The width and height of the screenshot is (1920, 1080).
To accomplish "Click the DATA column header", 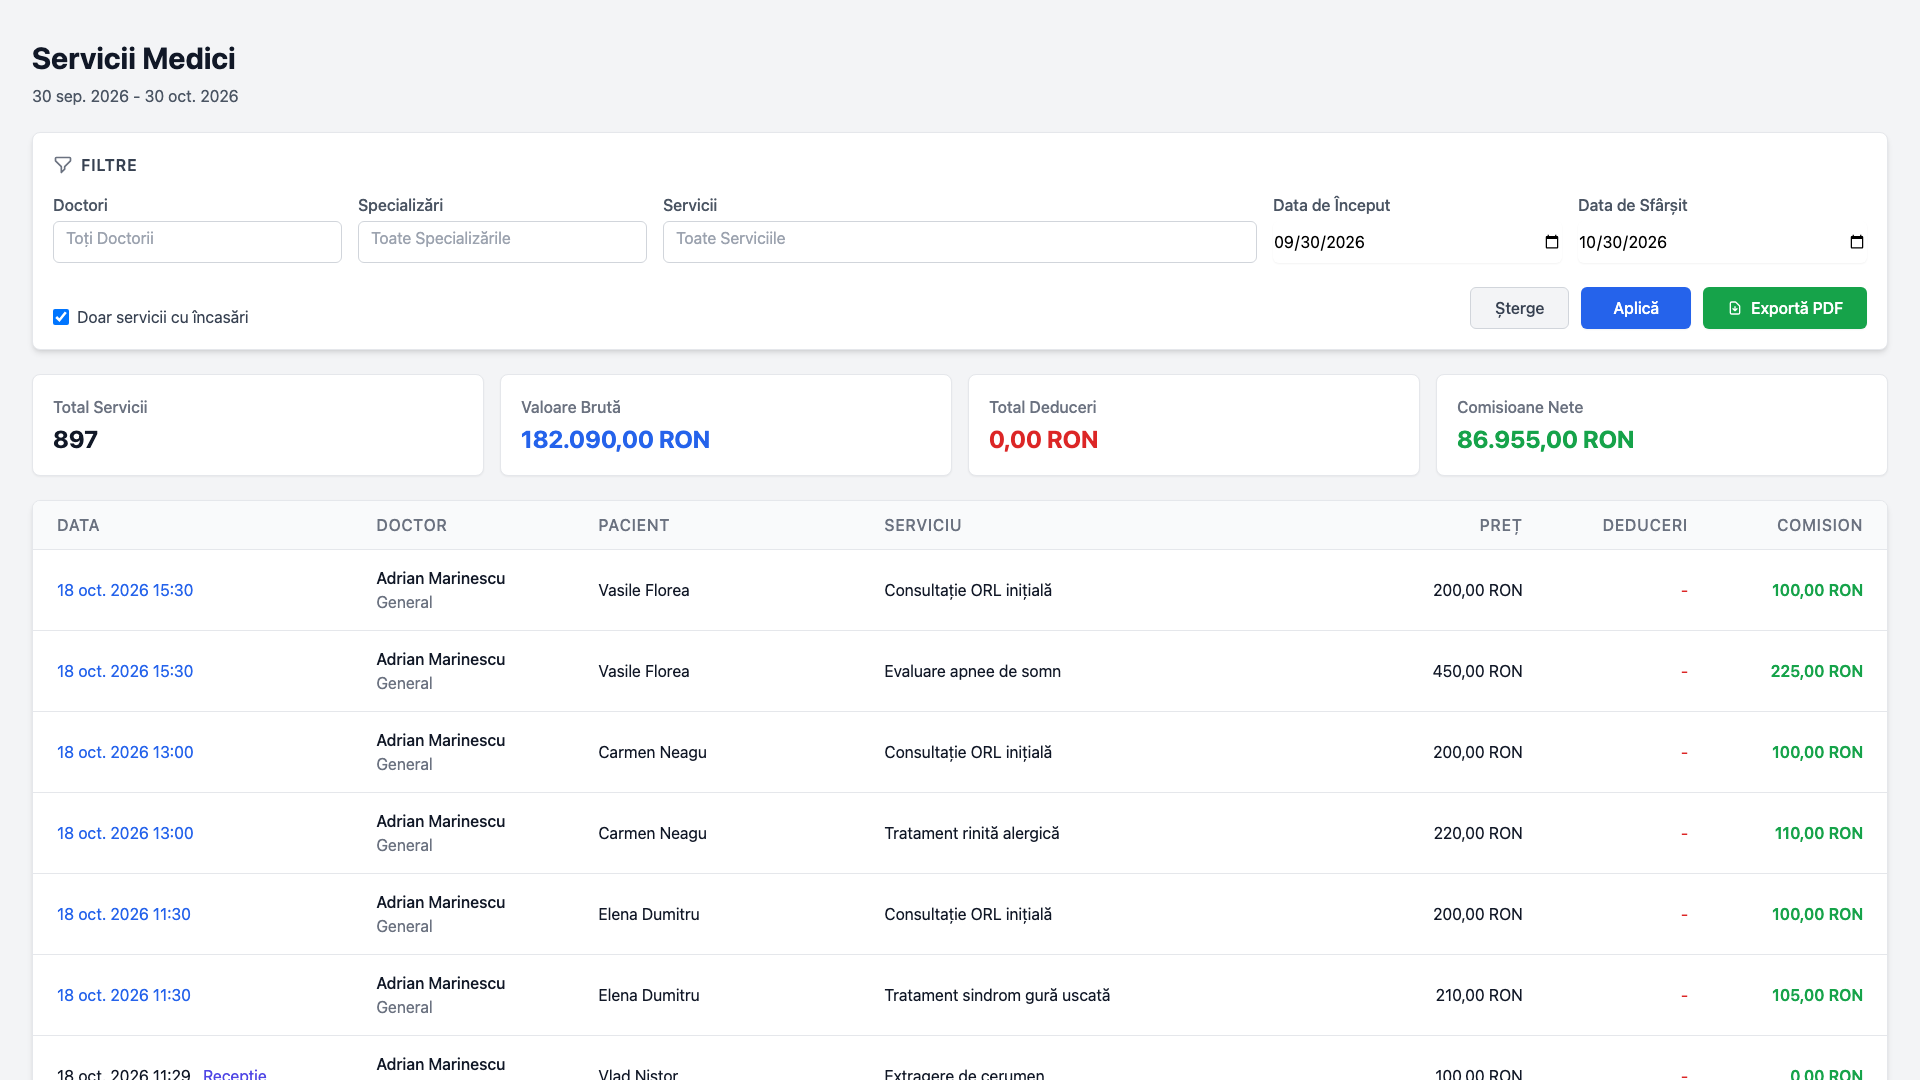I will [x=78, y=525].
